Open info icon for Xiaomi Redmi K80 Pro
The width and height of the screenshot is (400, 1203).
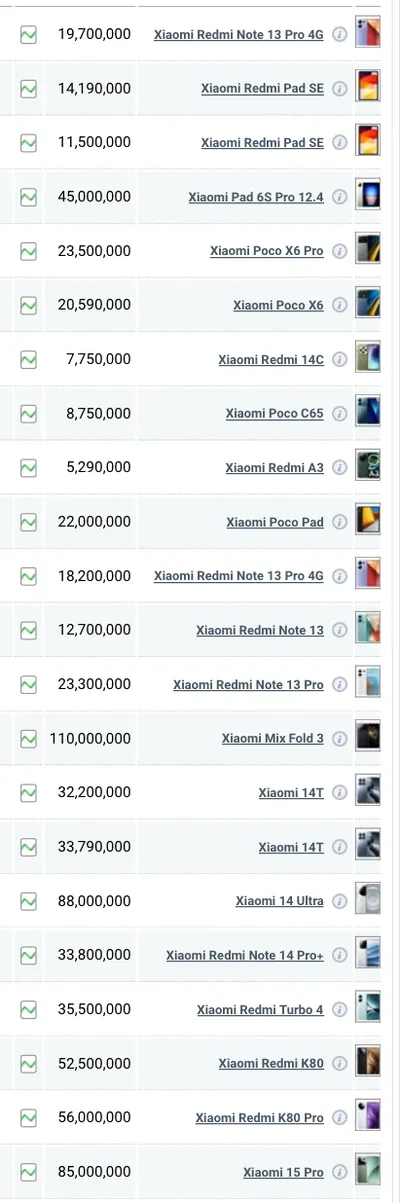(339, 1117)
